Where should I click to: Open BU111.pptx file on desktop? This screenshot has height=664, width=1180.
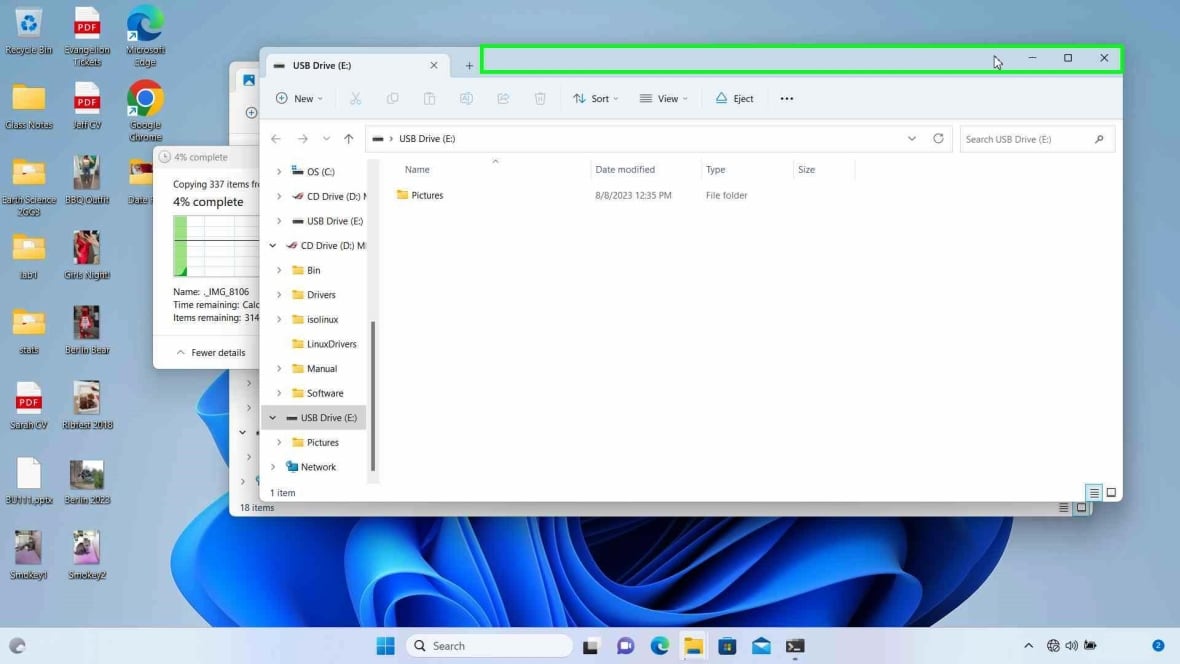pos(29,481)
